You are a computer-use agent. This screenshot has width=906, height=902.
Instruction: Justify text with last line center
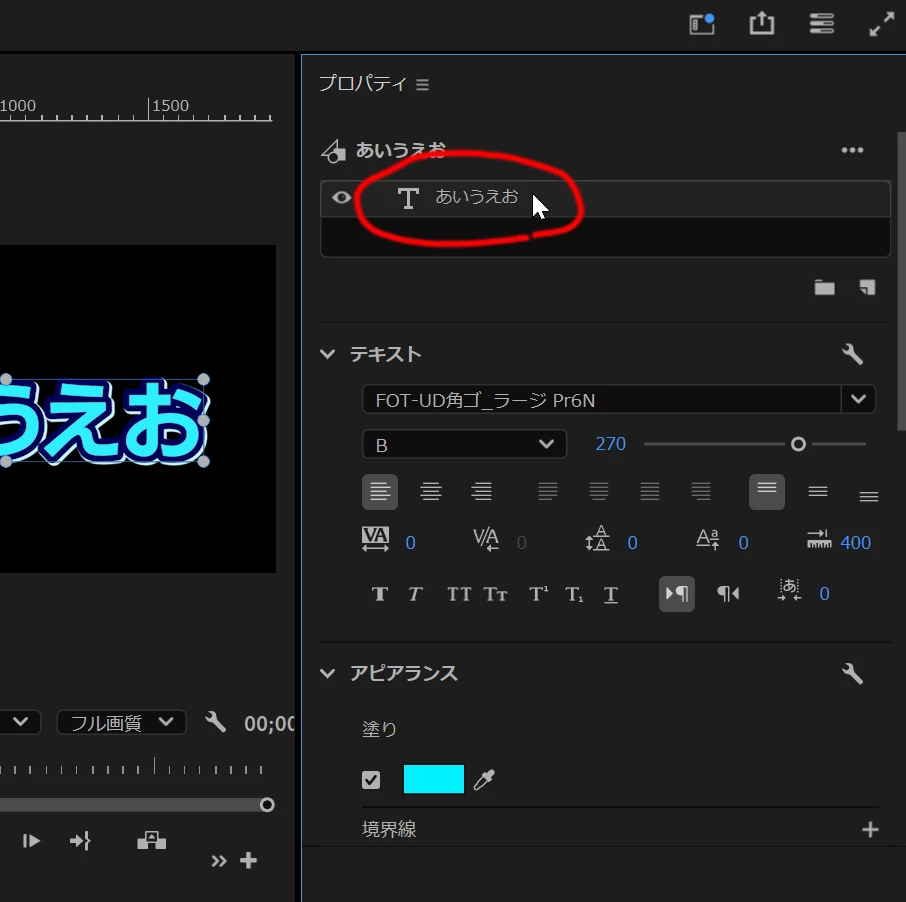pos(599,492)
